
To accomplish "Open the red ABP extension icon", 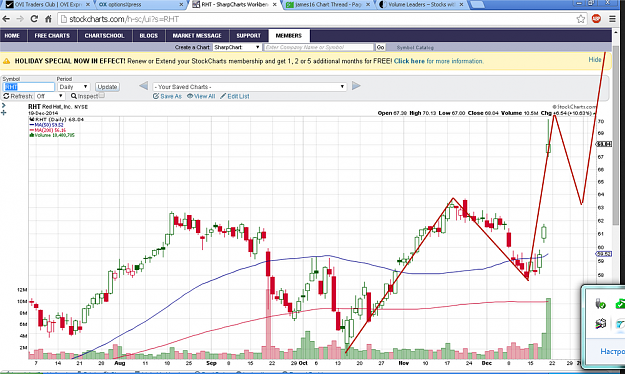I will 596,19.
